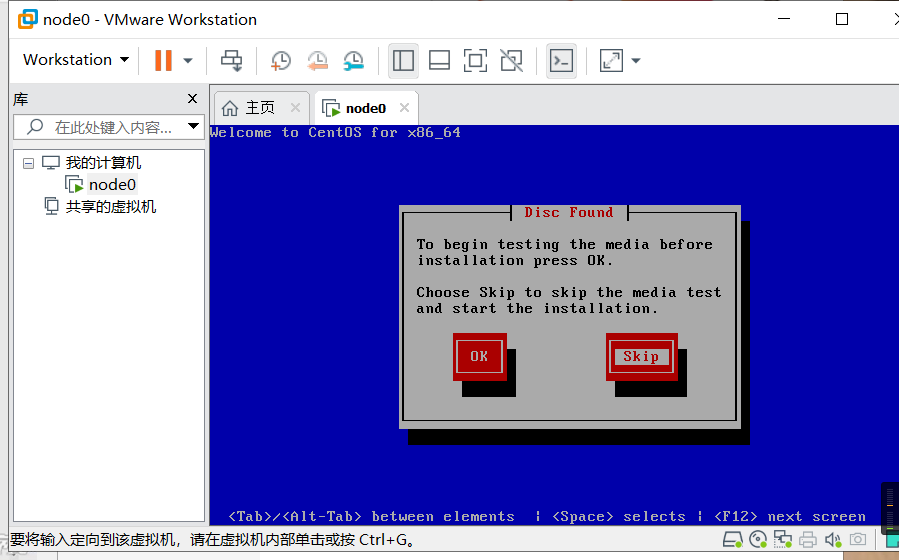Click the camera device status icon
Viewport: 899px width, 560px height.
(858, 539)
